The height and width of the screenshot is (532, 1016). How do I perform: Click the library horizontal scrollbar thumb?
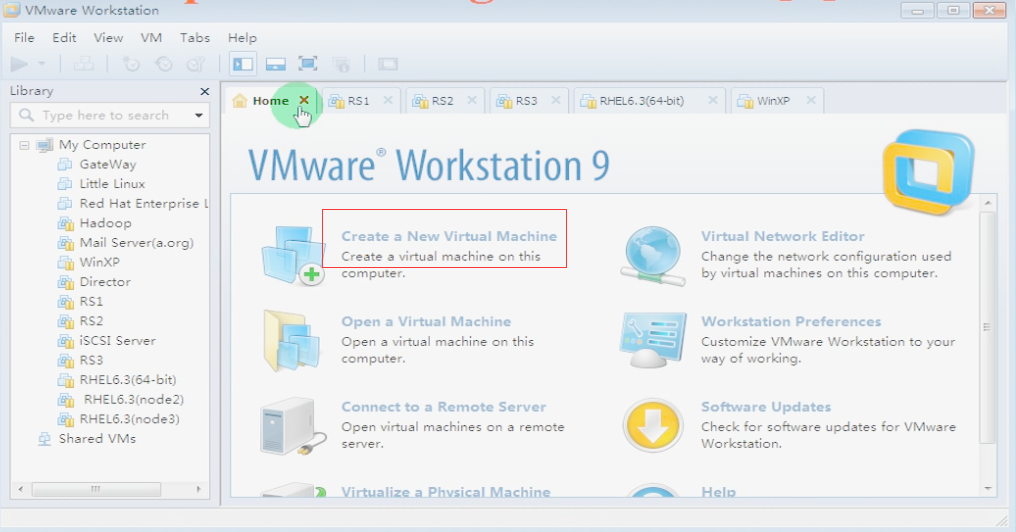click(x=96, y=489)
